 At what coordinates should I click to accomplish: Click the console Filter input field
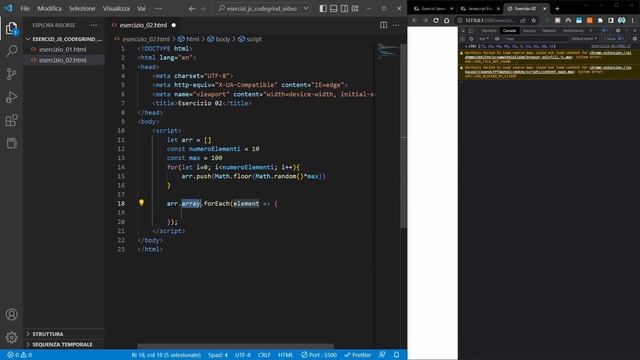pos(536,39)
